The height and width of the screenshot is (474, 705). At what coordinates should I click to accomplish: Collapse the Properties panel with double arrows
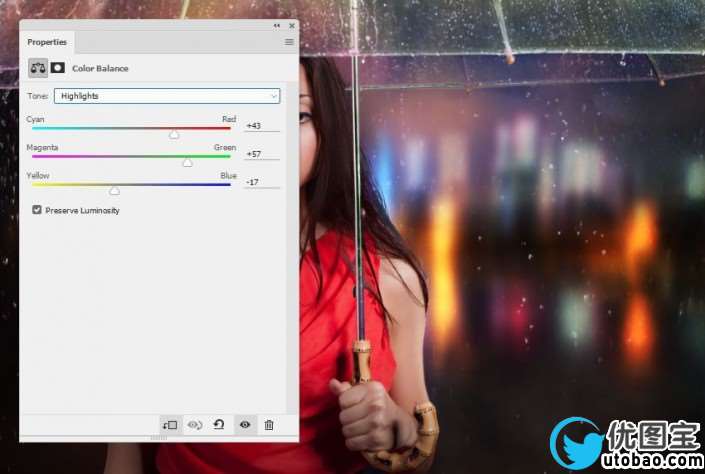[x=277, y=26]
